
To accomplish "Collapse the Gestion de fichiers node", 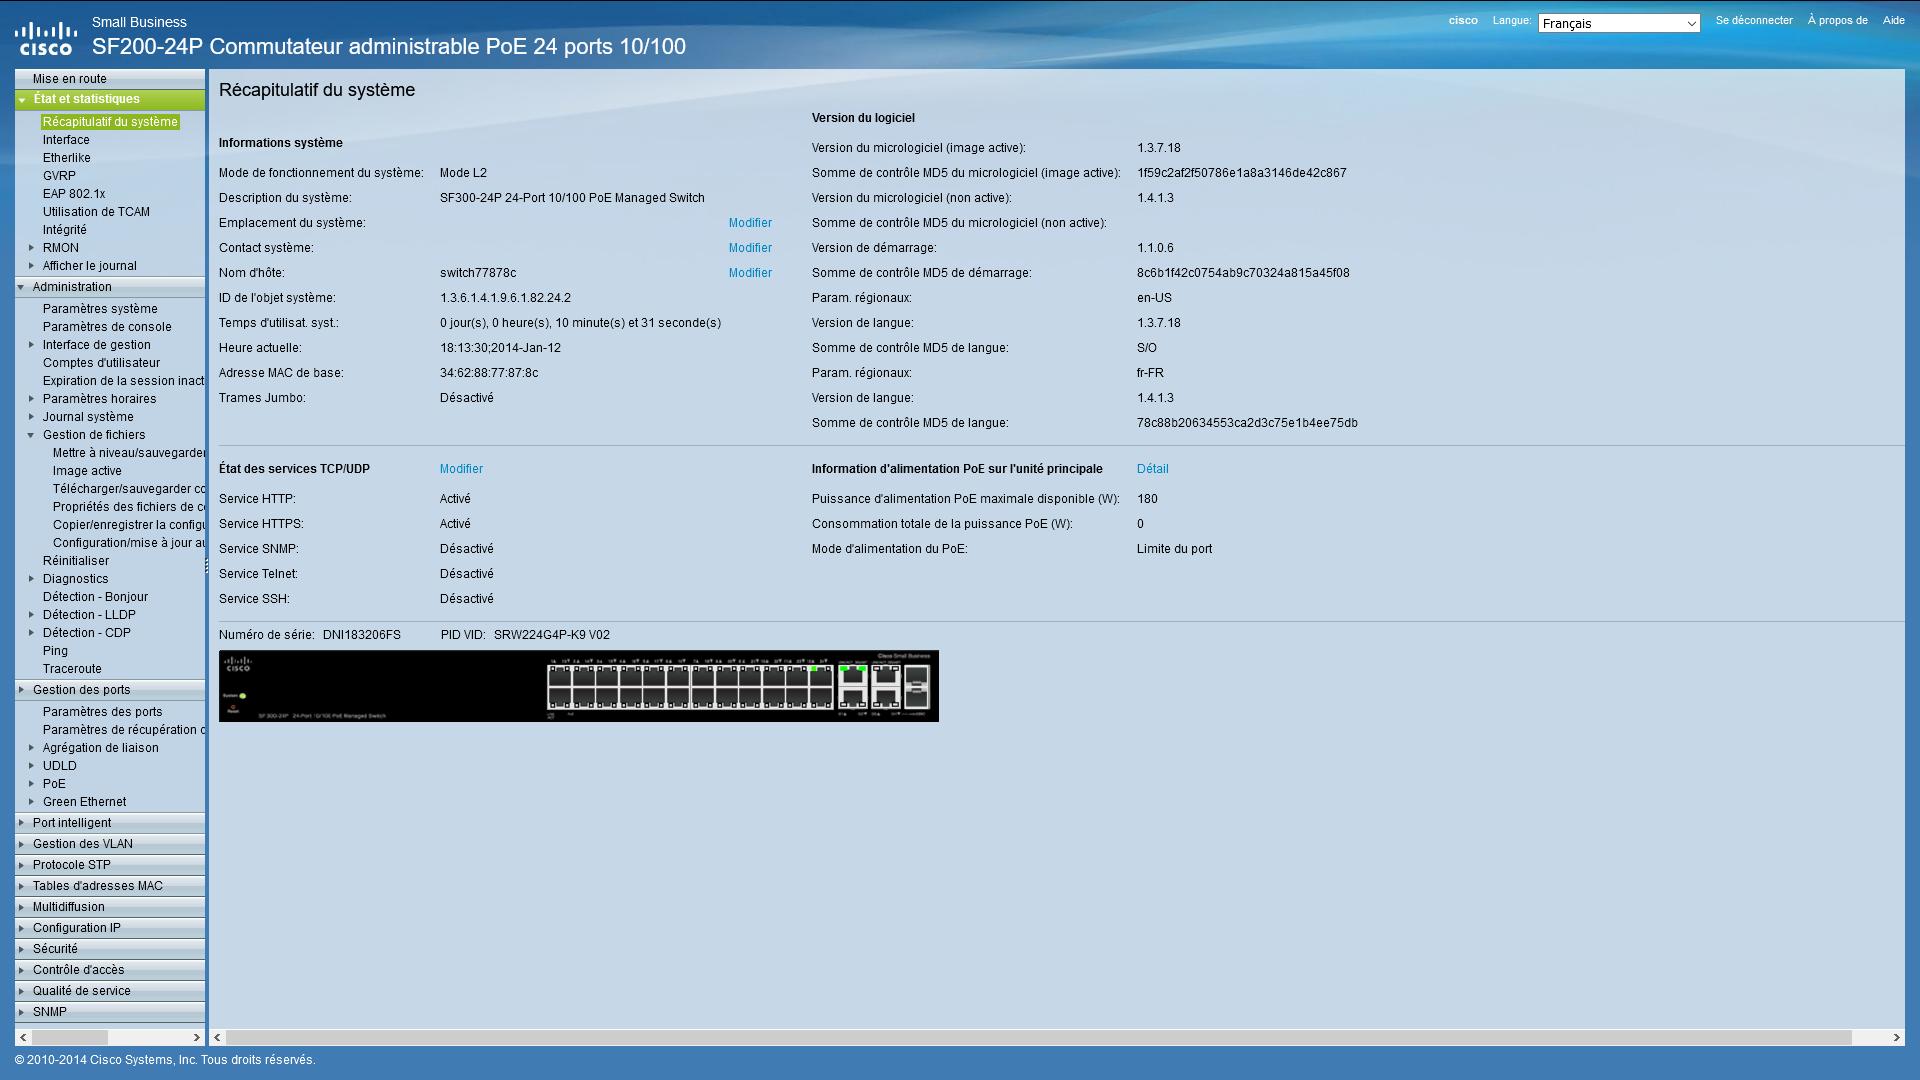I will pos(32,435).
